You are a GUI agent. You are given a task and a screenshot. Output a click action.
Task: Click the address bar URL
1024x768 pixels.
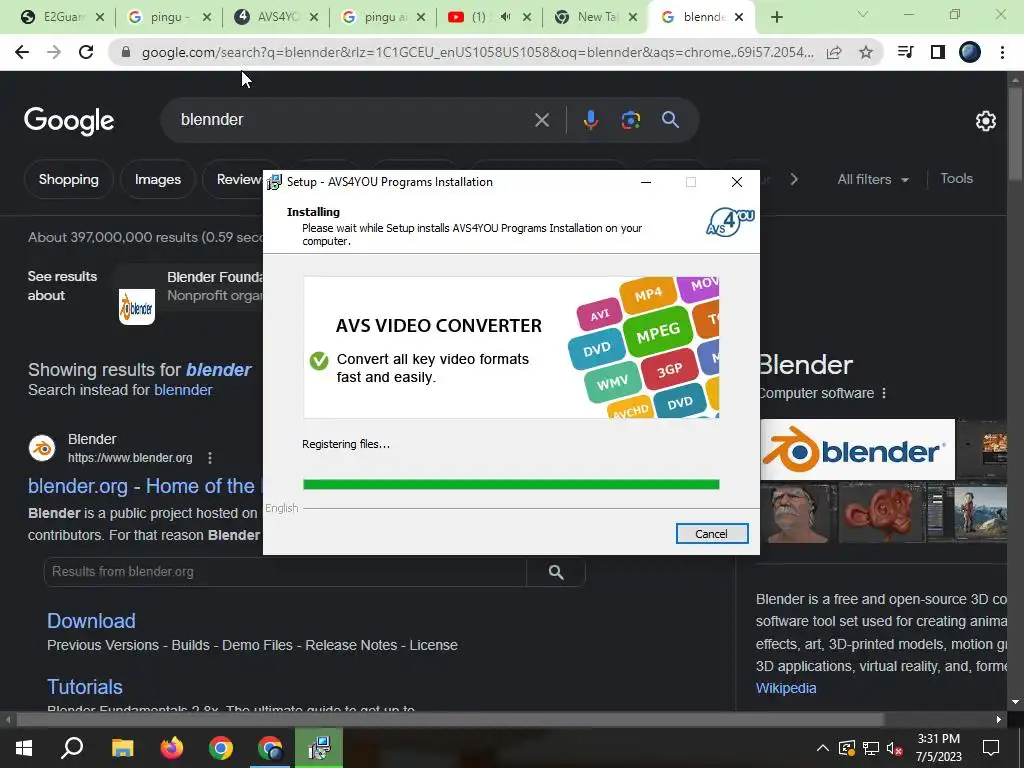click(477, 52)
